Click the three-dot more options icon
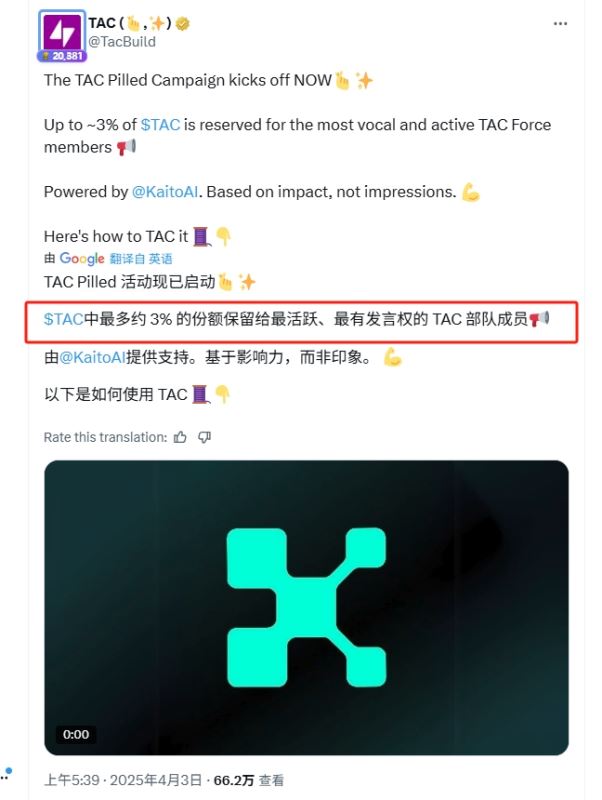The height and width of the screenshot is (800, 602). pos(560,24)
